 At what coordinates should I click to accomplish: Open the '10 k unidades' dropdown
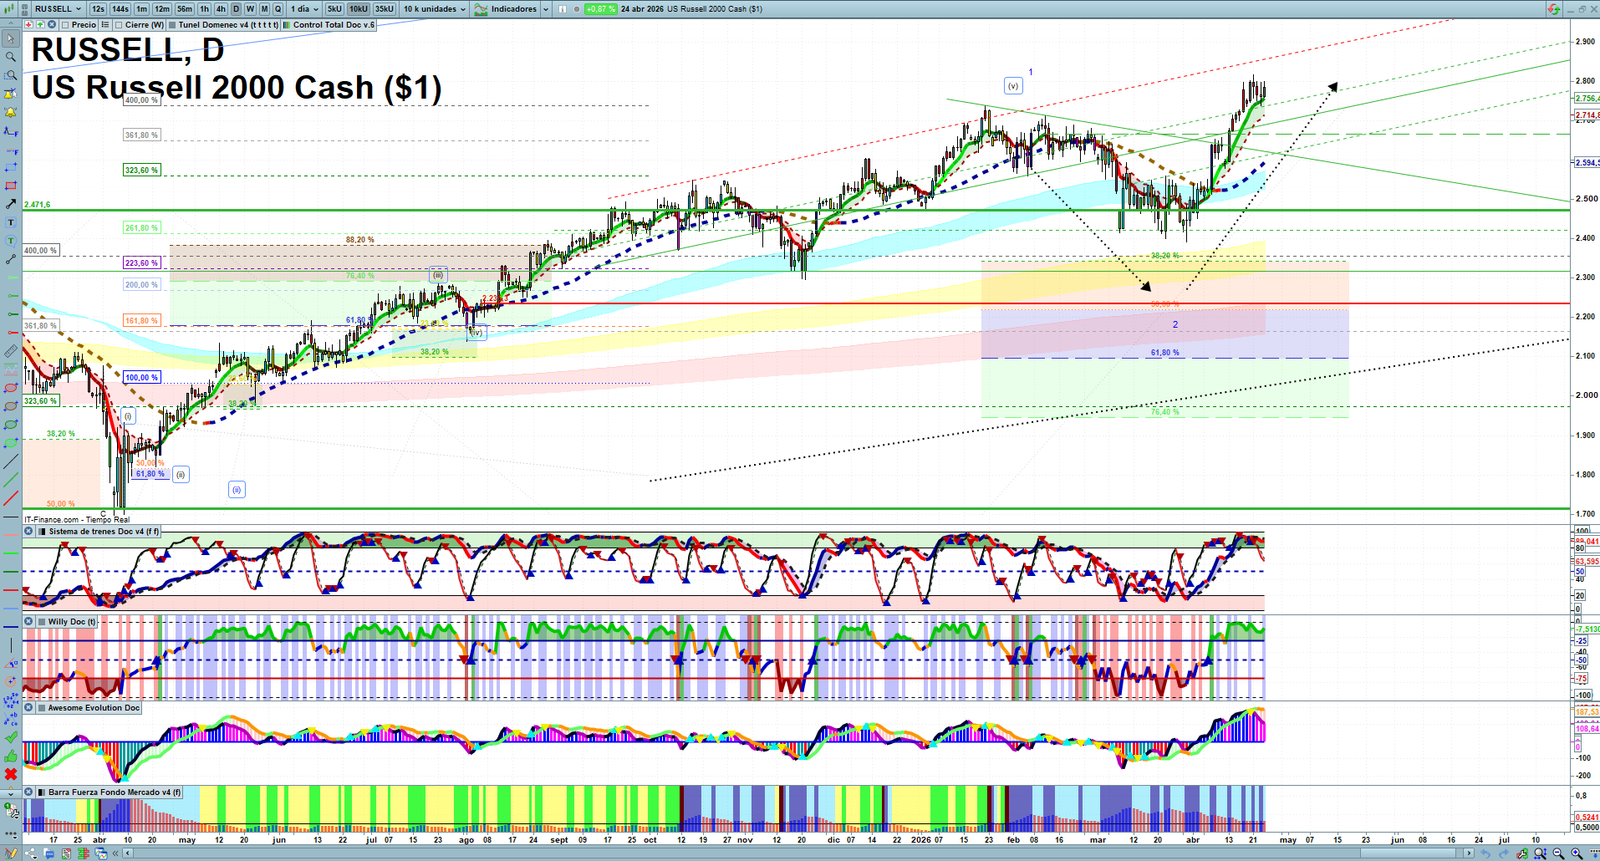(x=434, y=9)
